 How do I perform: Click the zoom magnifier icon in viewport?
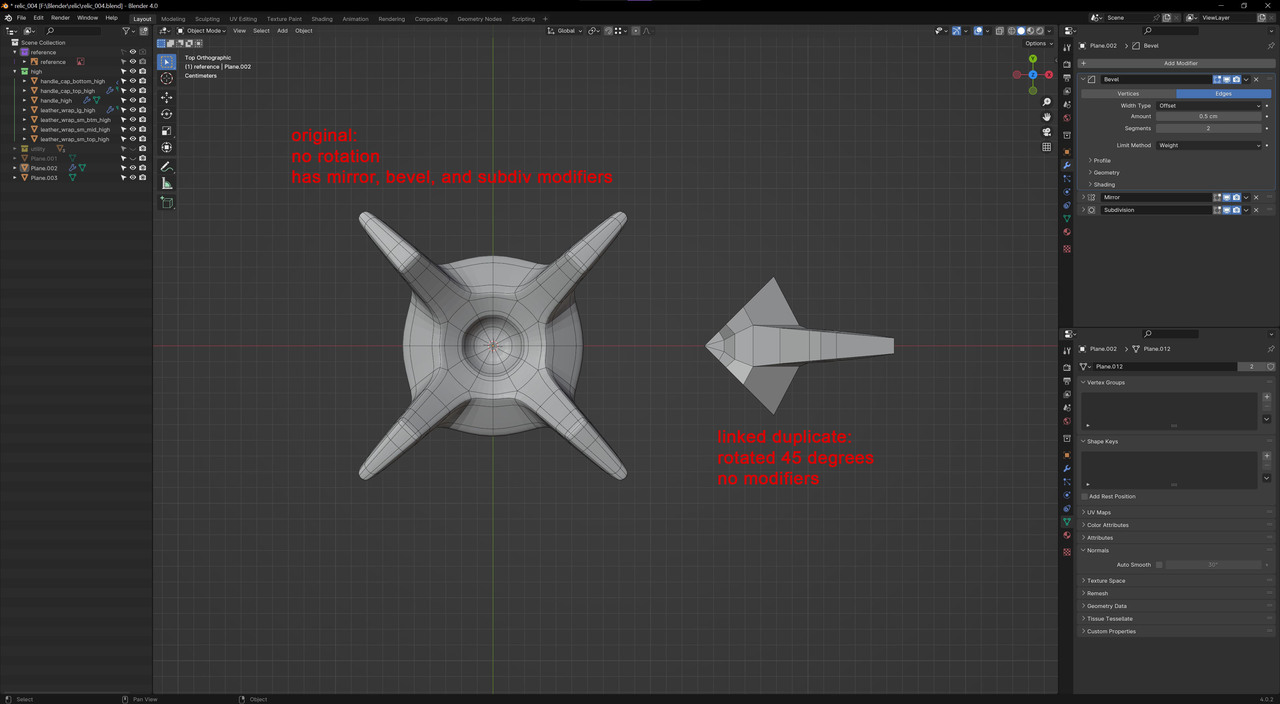1047,102
